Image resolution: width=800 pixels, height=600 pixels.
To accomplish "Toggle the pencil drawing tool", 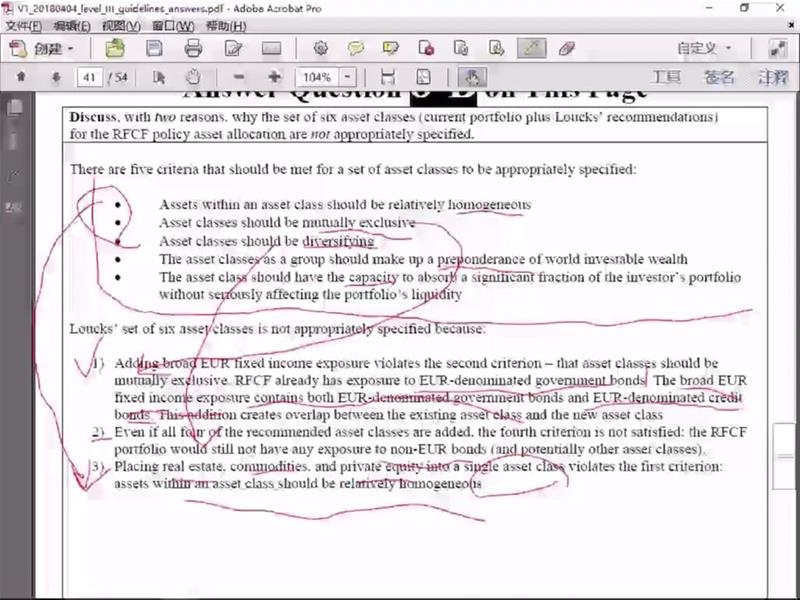I will coord(532,48).
